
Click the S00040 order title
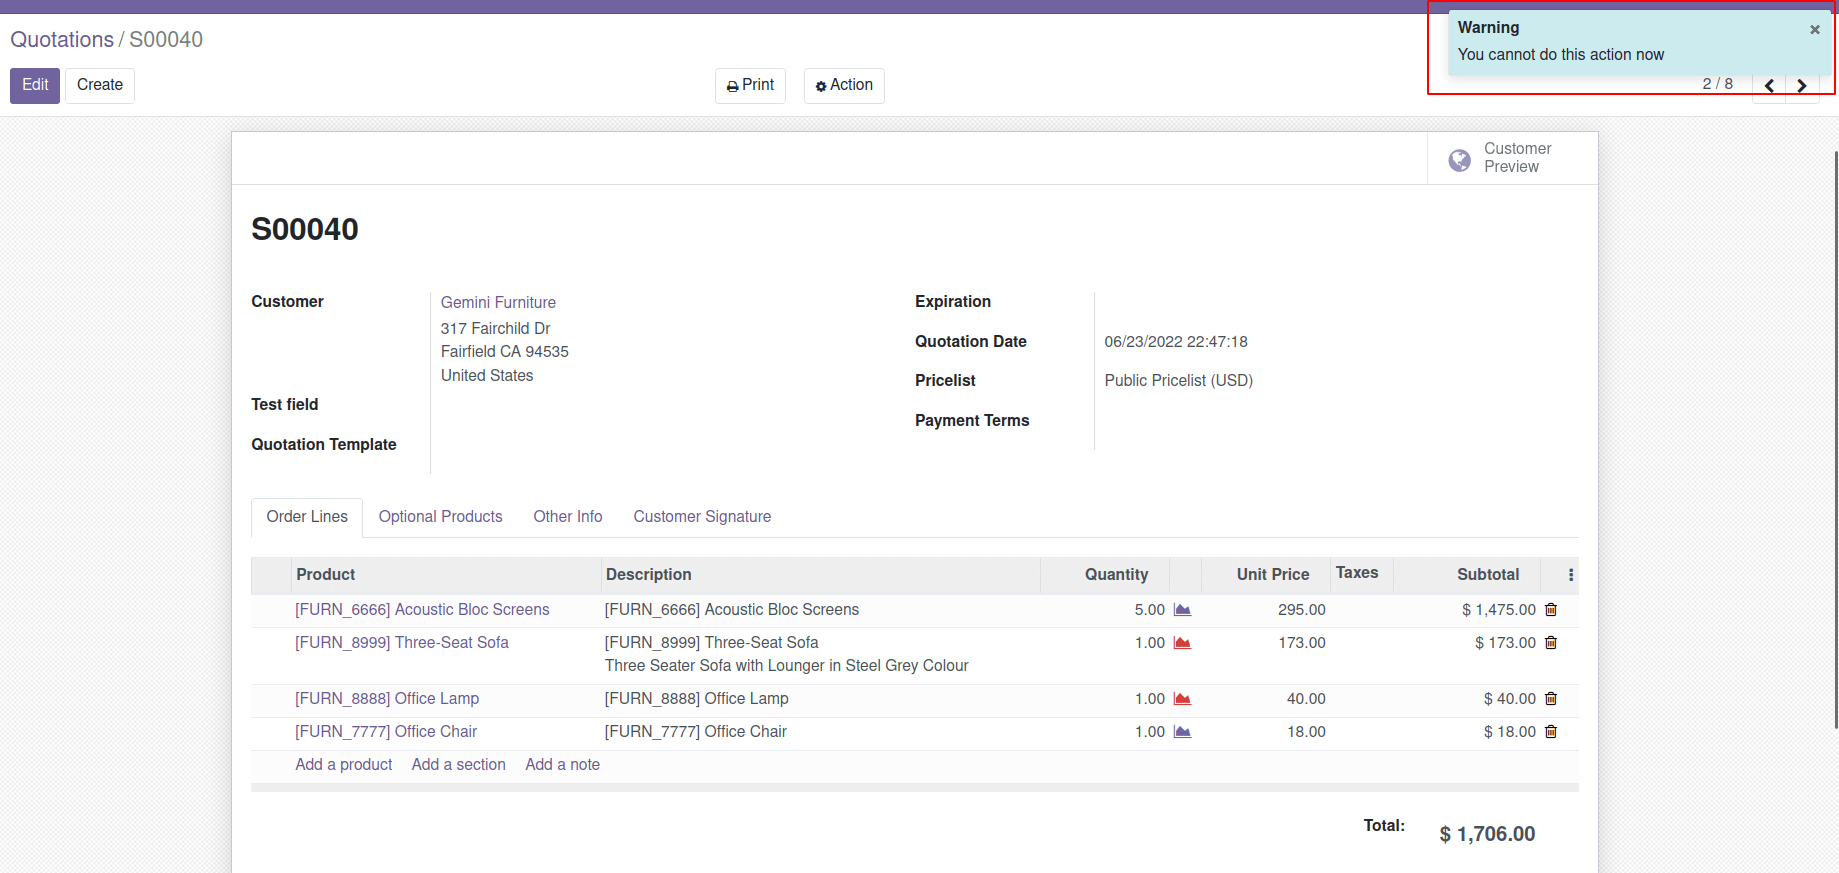[x=305, y=229]
